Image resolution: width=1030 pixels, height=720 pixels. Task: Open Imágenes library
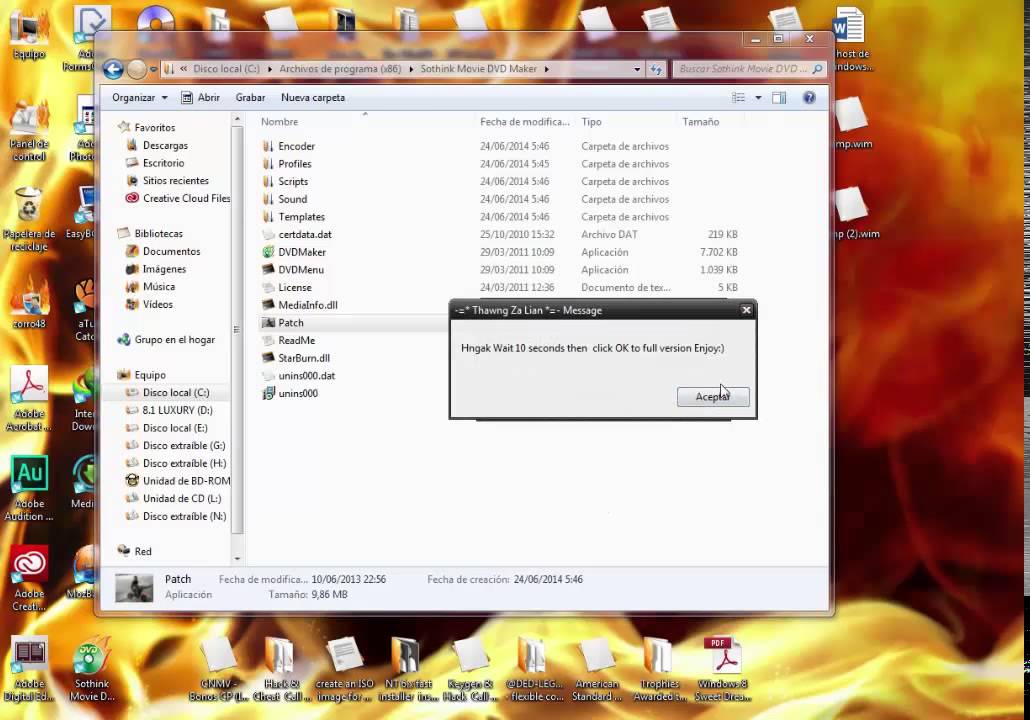[164, 269]
